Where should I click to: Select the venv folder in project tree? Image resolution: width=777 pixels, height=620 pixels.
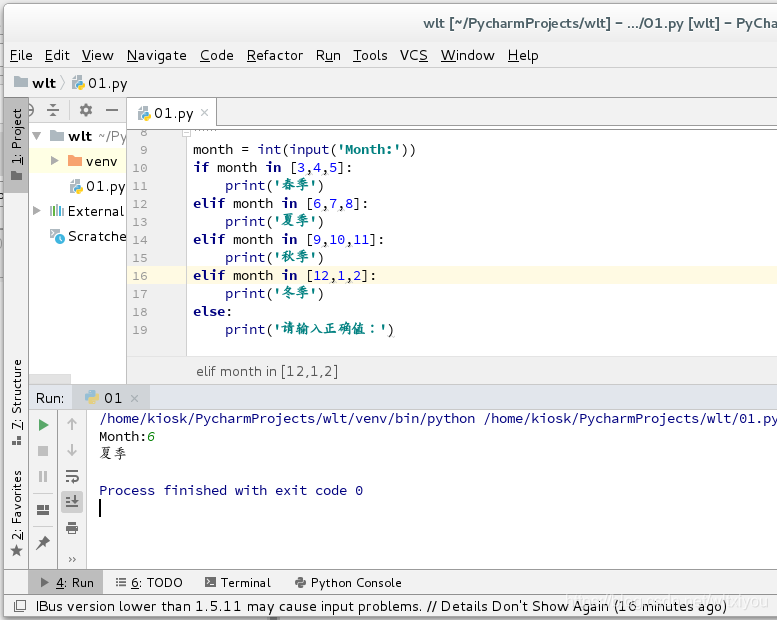[x=92, y=161]
